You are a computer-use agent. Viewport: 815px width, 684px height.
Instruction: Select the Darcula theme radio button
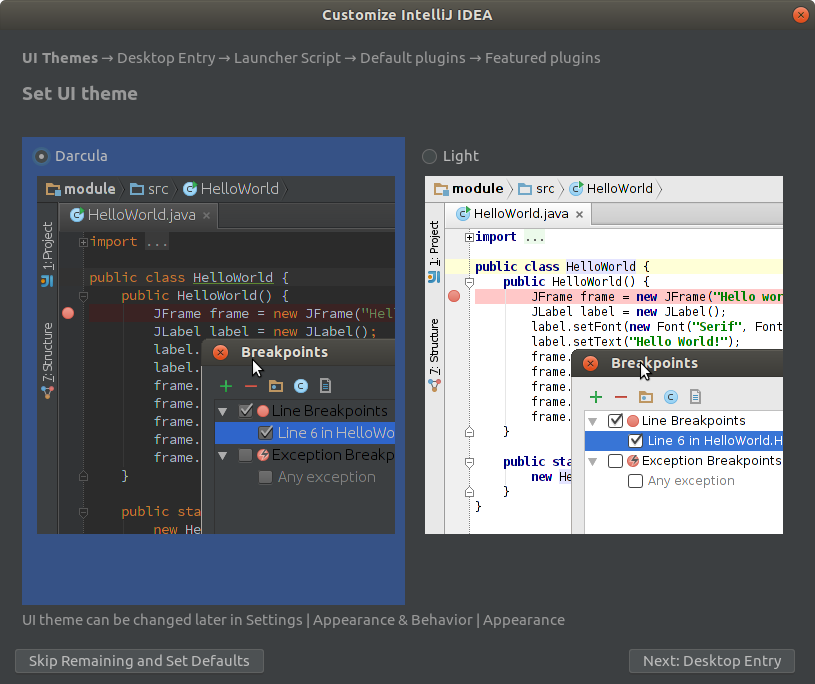(41, 155)
